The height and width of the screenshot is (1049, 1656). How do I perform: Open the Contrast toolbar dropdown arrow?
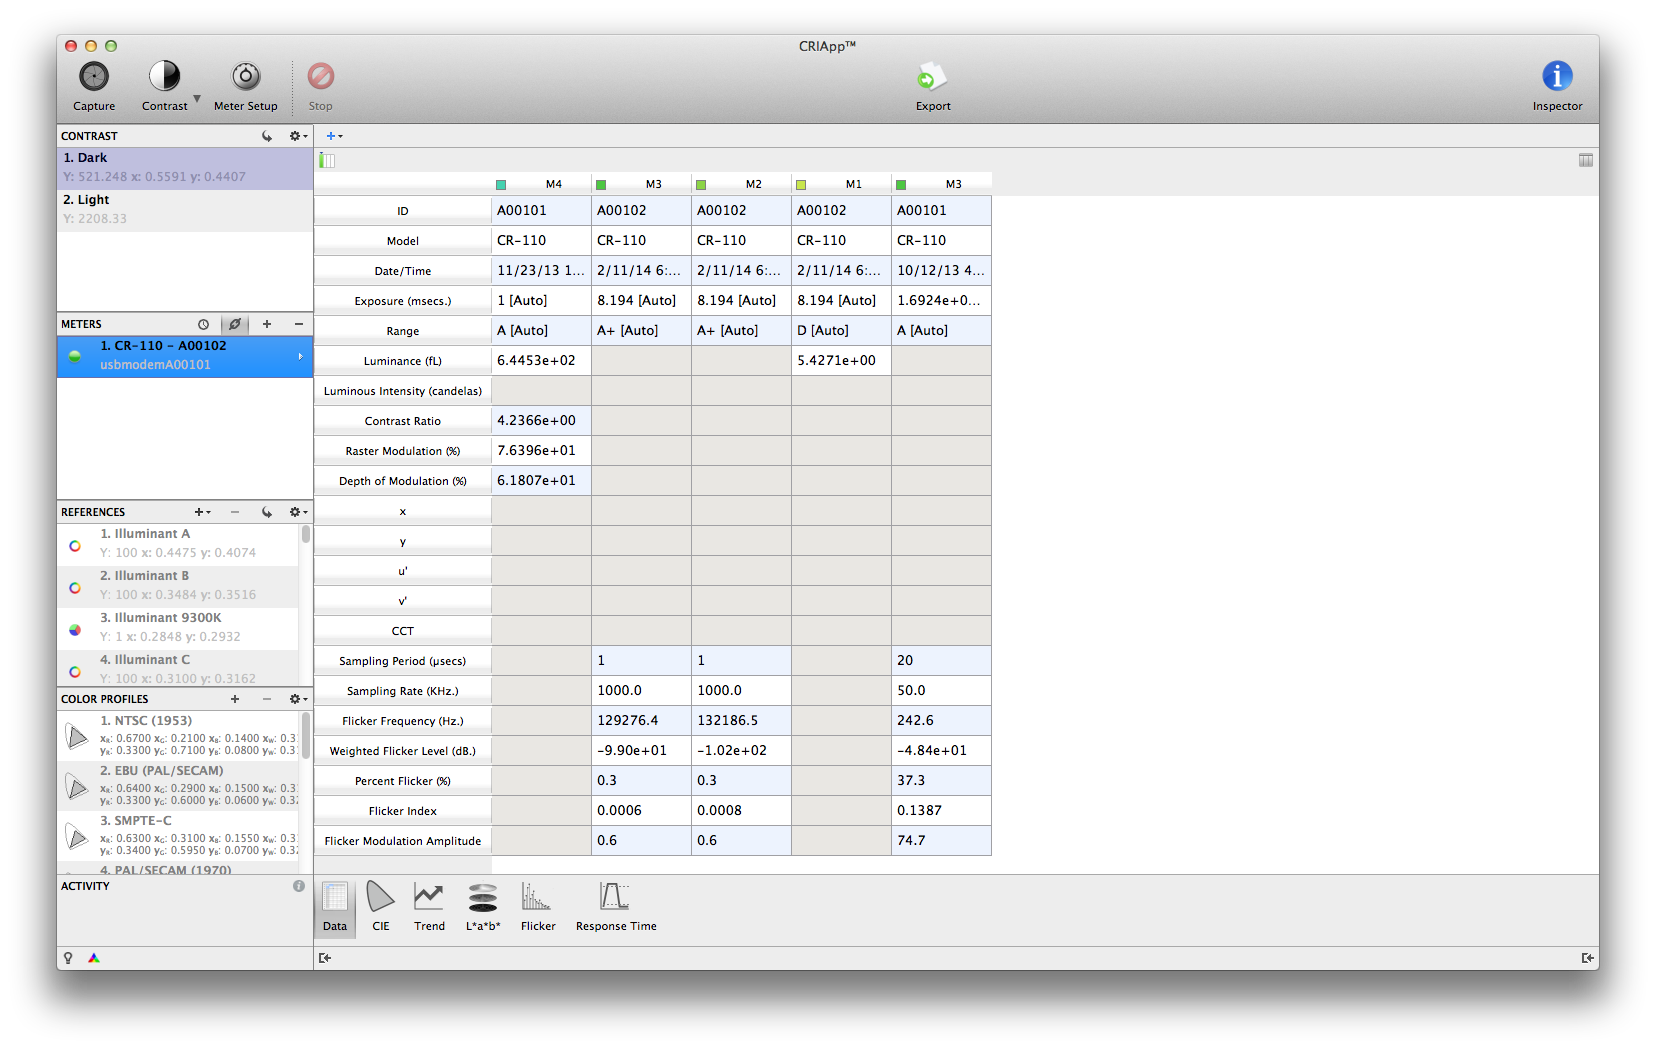pyautogui.click(x=197, y=99)
